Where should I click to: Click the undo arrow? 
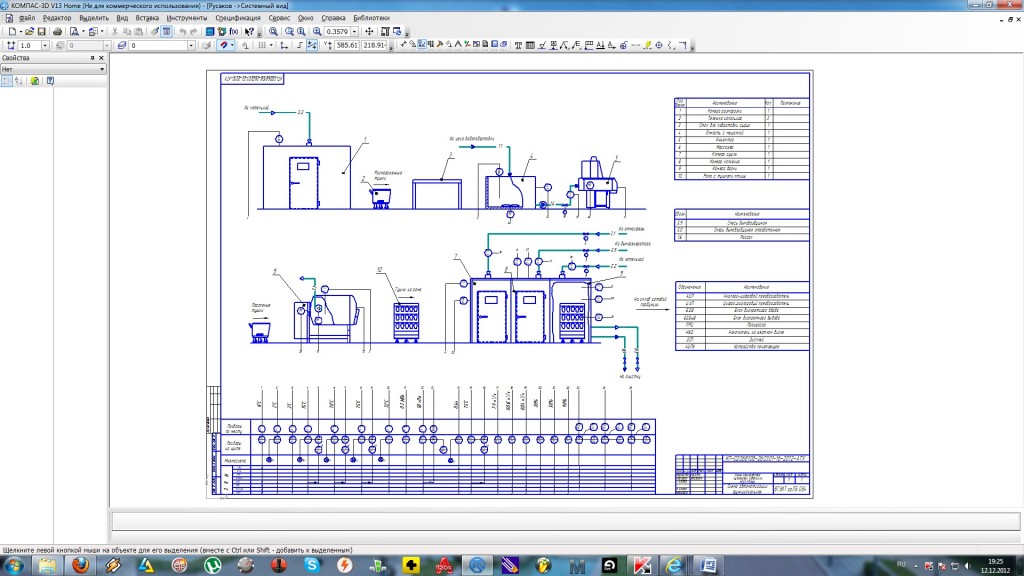(183, 31)
